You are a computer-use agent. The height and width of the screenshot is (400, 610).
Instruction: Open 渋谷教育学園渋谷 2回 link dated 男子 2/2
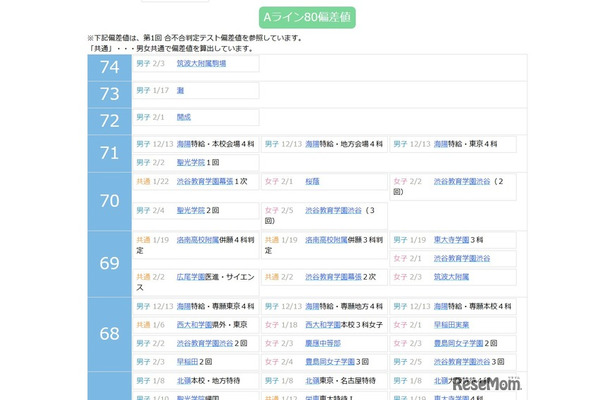pyautogui.click(x=205, y=344)
